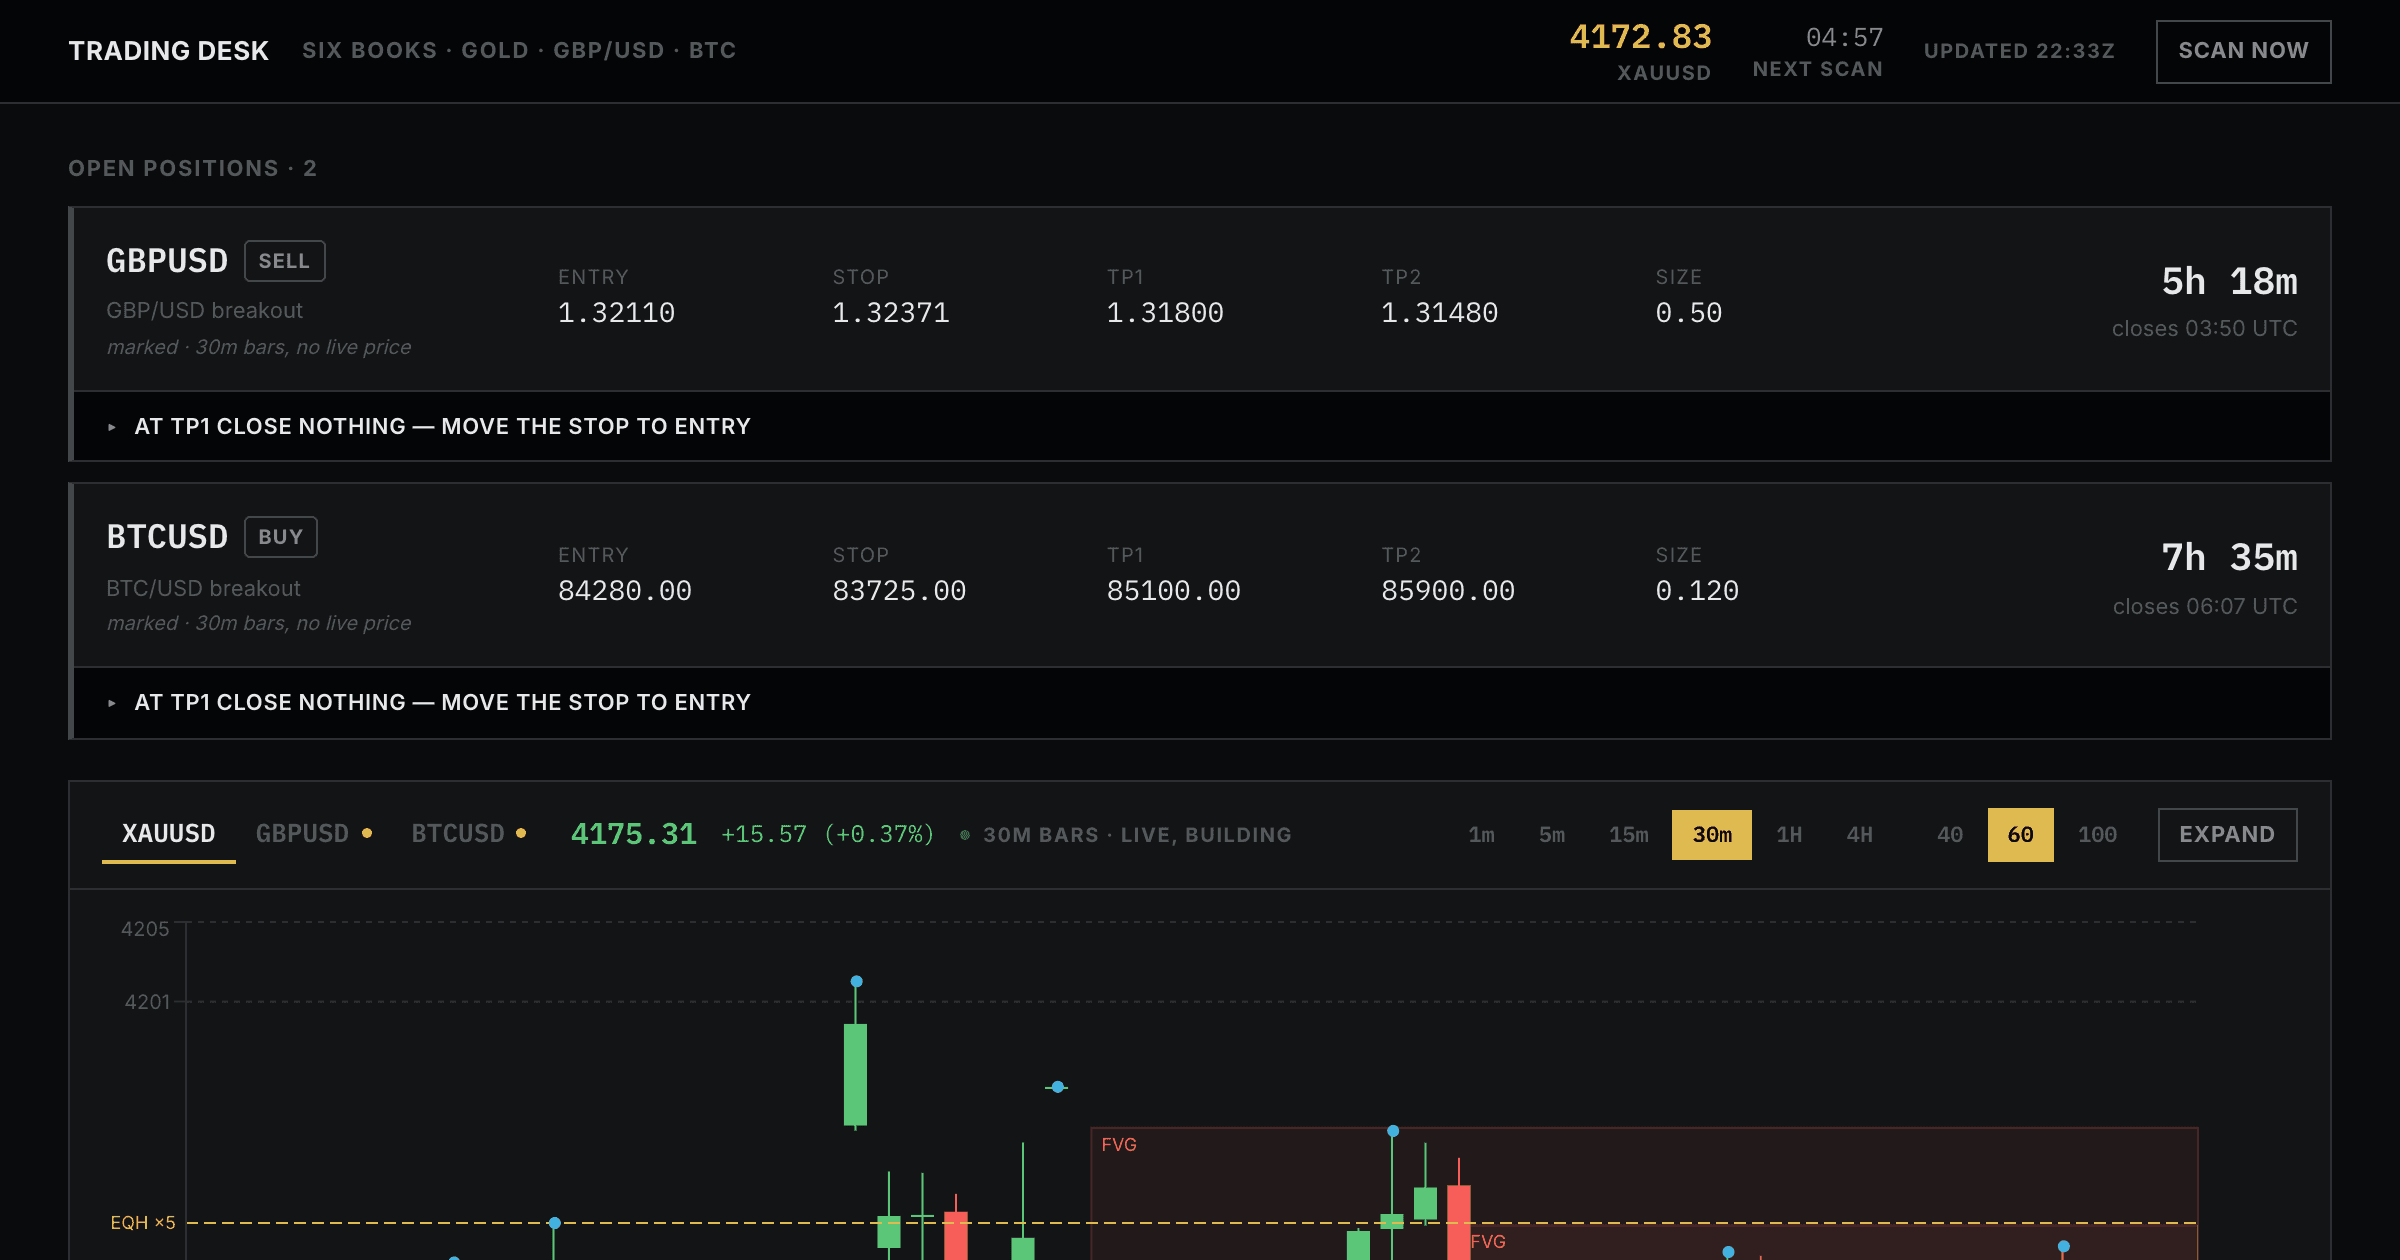Click GBPUSD size value 0.50
This screenshot has width=2400, height=1260.
pyautogui.click(x=1688, y=313)
